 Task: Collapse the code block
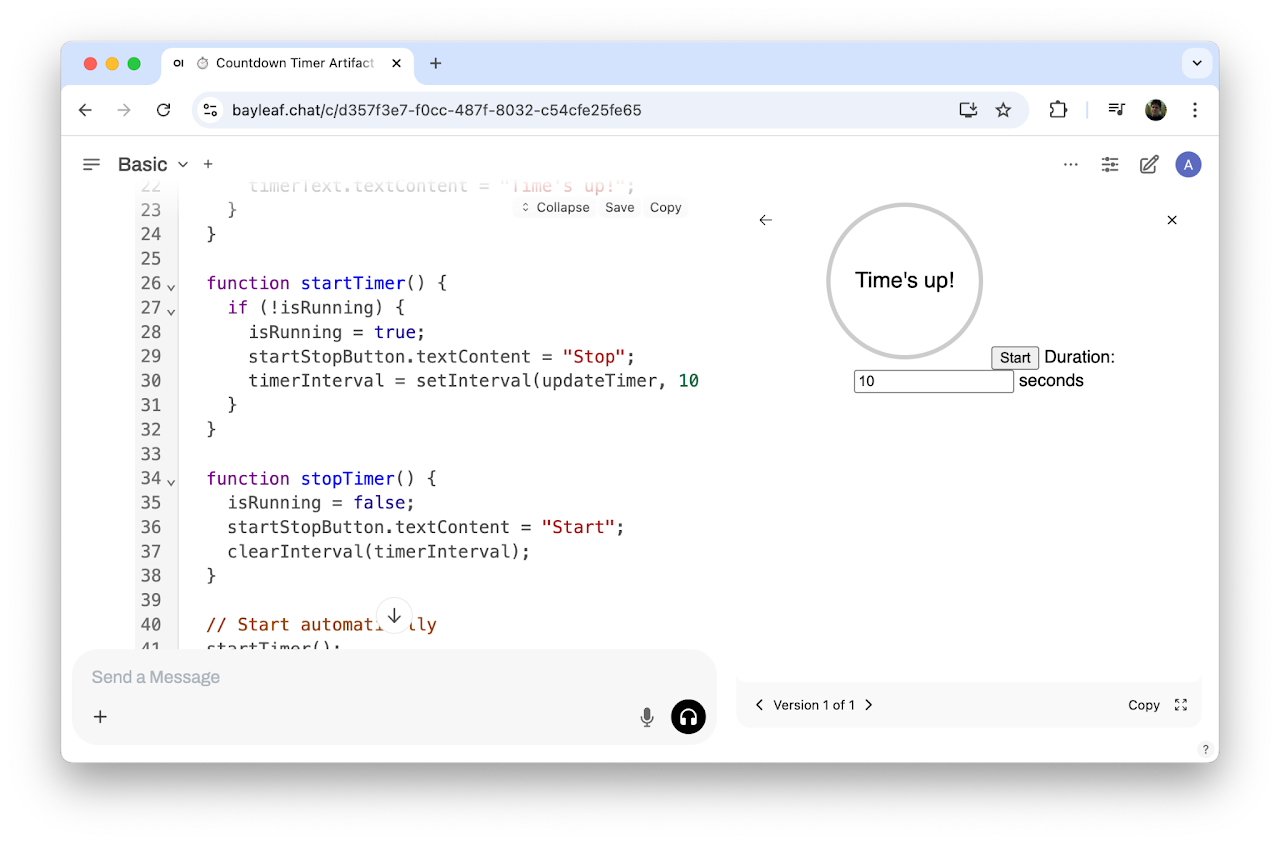(x=555, y=208)
